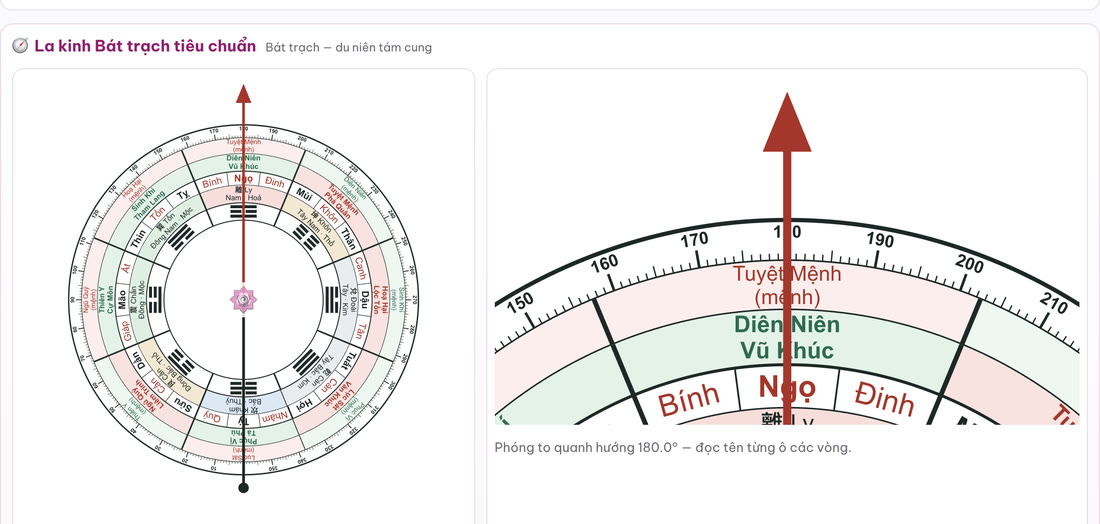Click the Bính cell on the full compass

(212, 183)
